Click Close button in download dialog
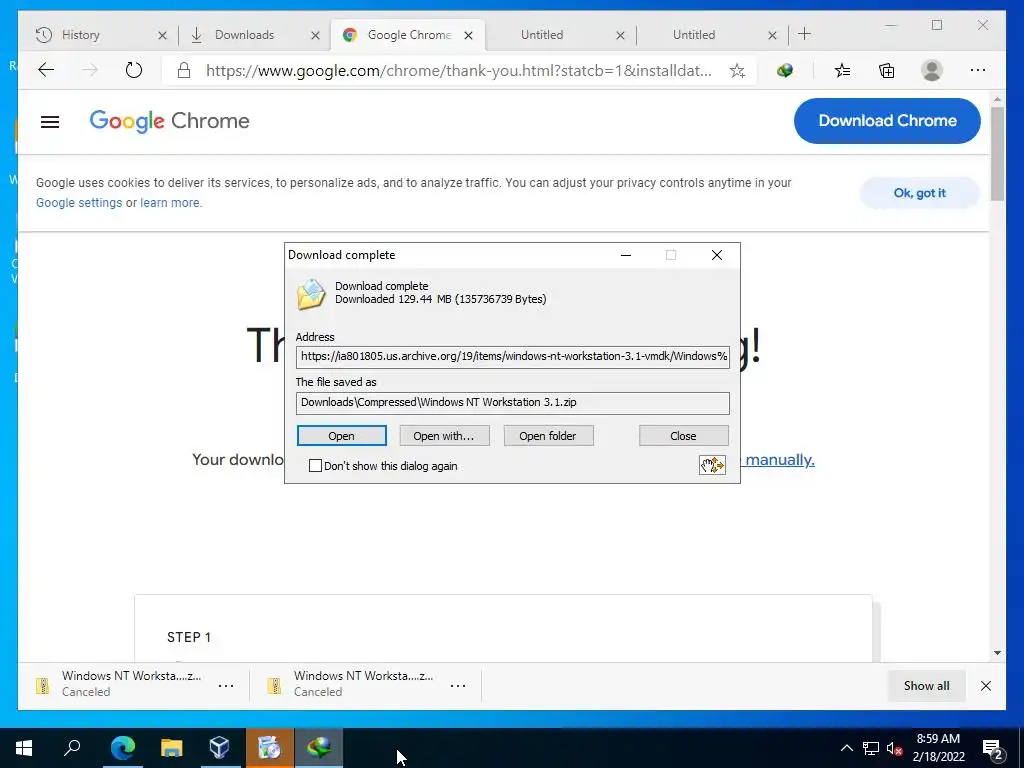Screen dimensions: 1024x768 [x=683, y=436]
